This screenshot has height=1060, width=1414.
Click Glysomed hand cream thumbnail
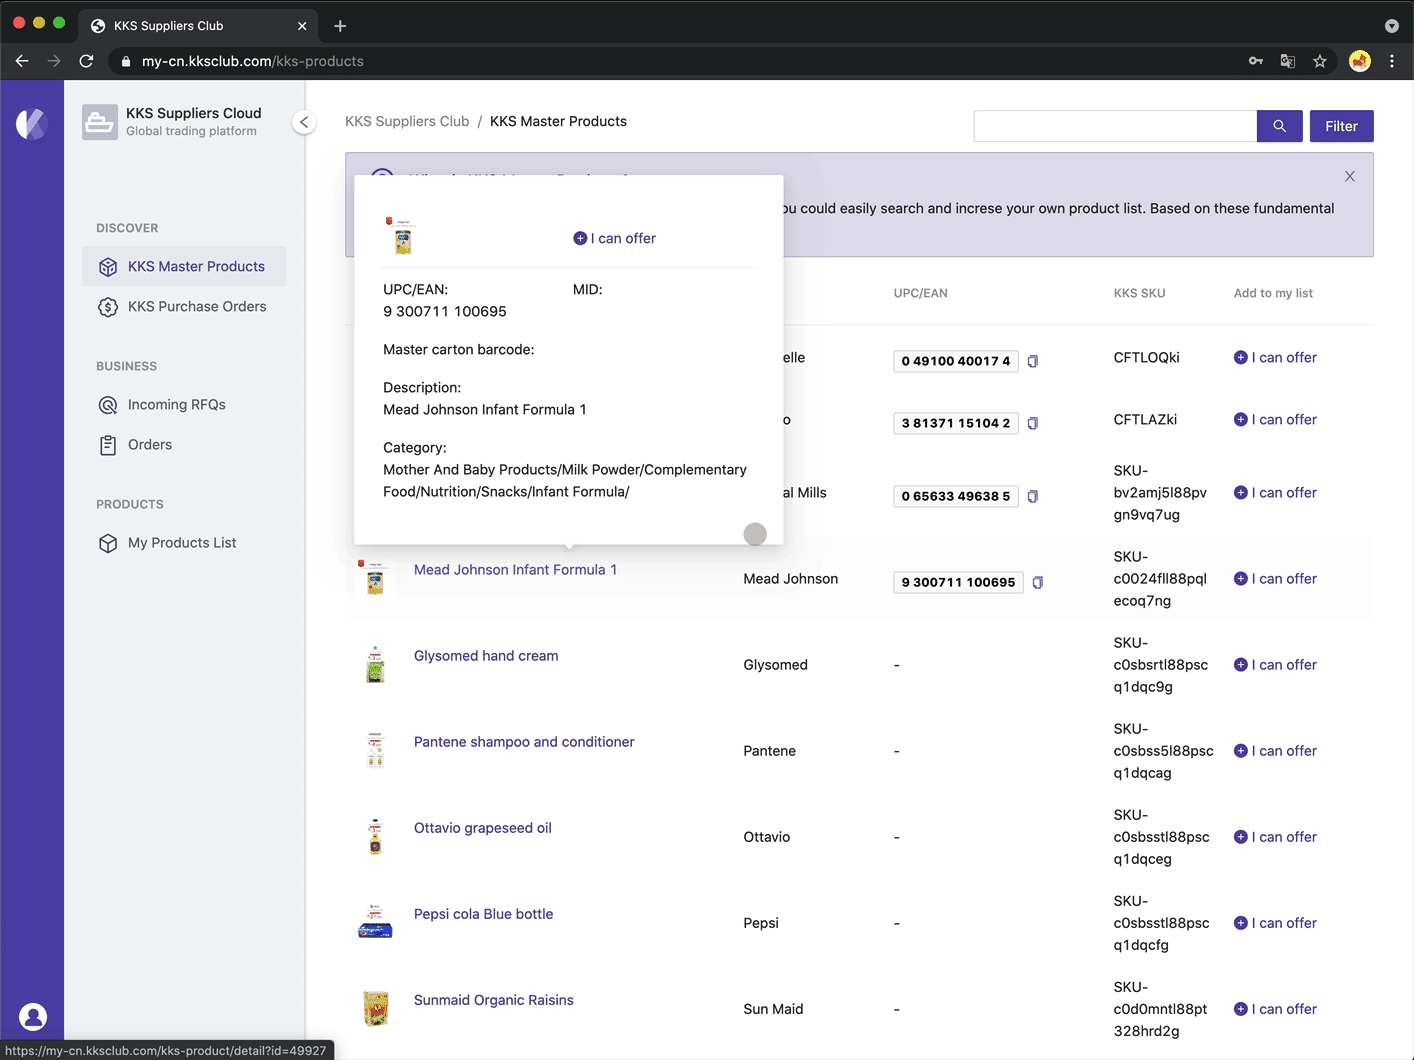pos(375,664)
